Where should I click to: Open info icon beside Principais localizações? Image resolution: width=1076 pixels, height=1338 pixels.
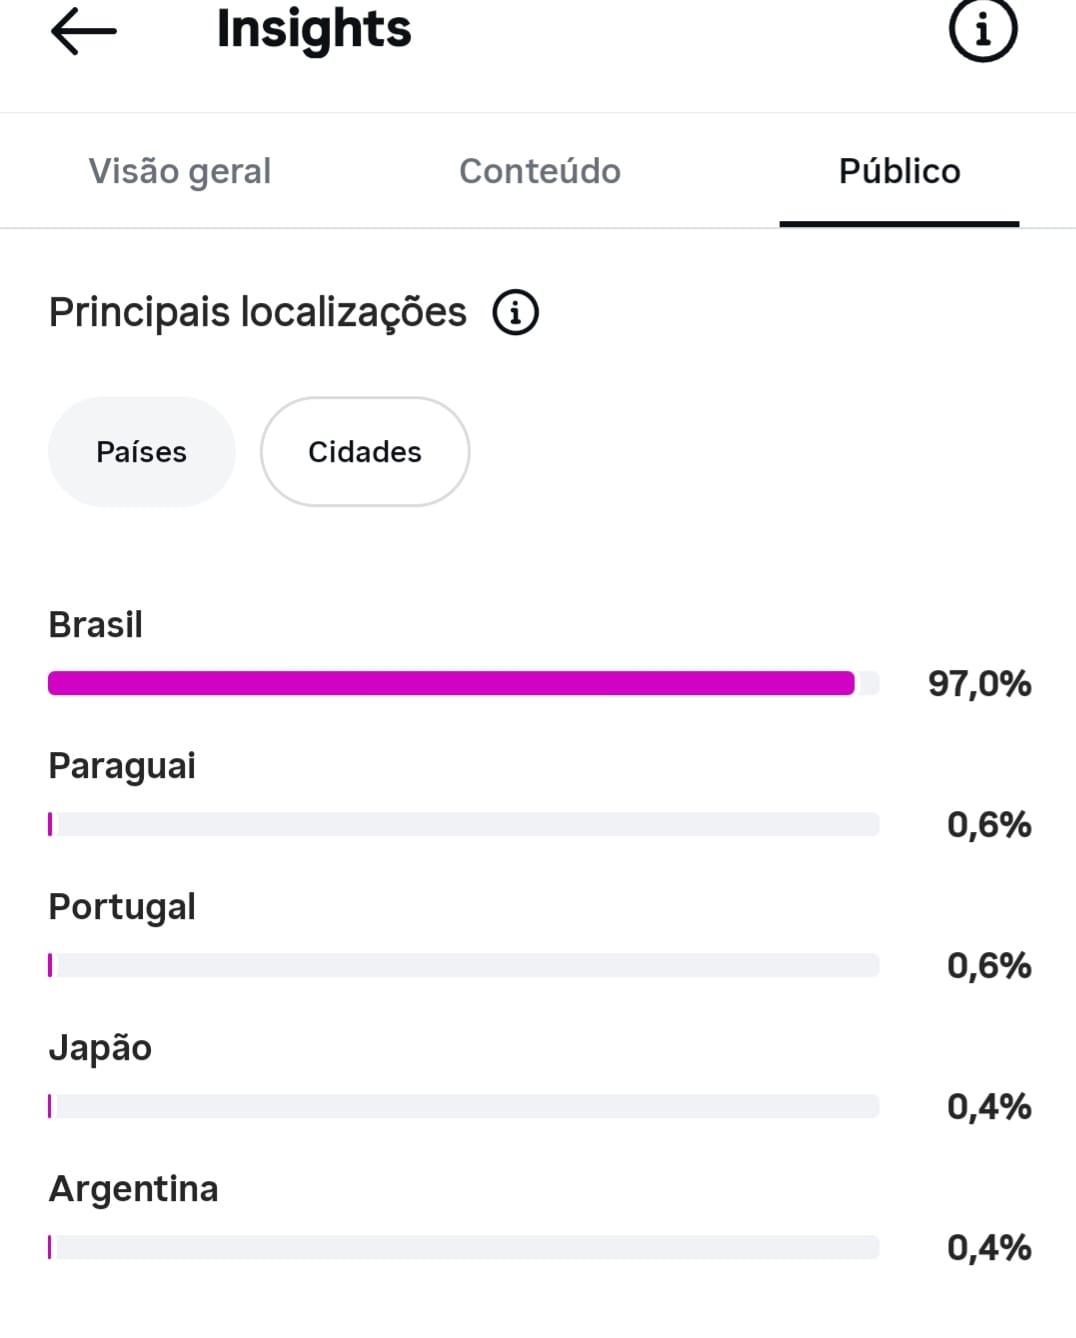coord(515,313)
